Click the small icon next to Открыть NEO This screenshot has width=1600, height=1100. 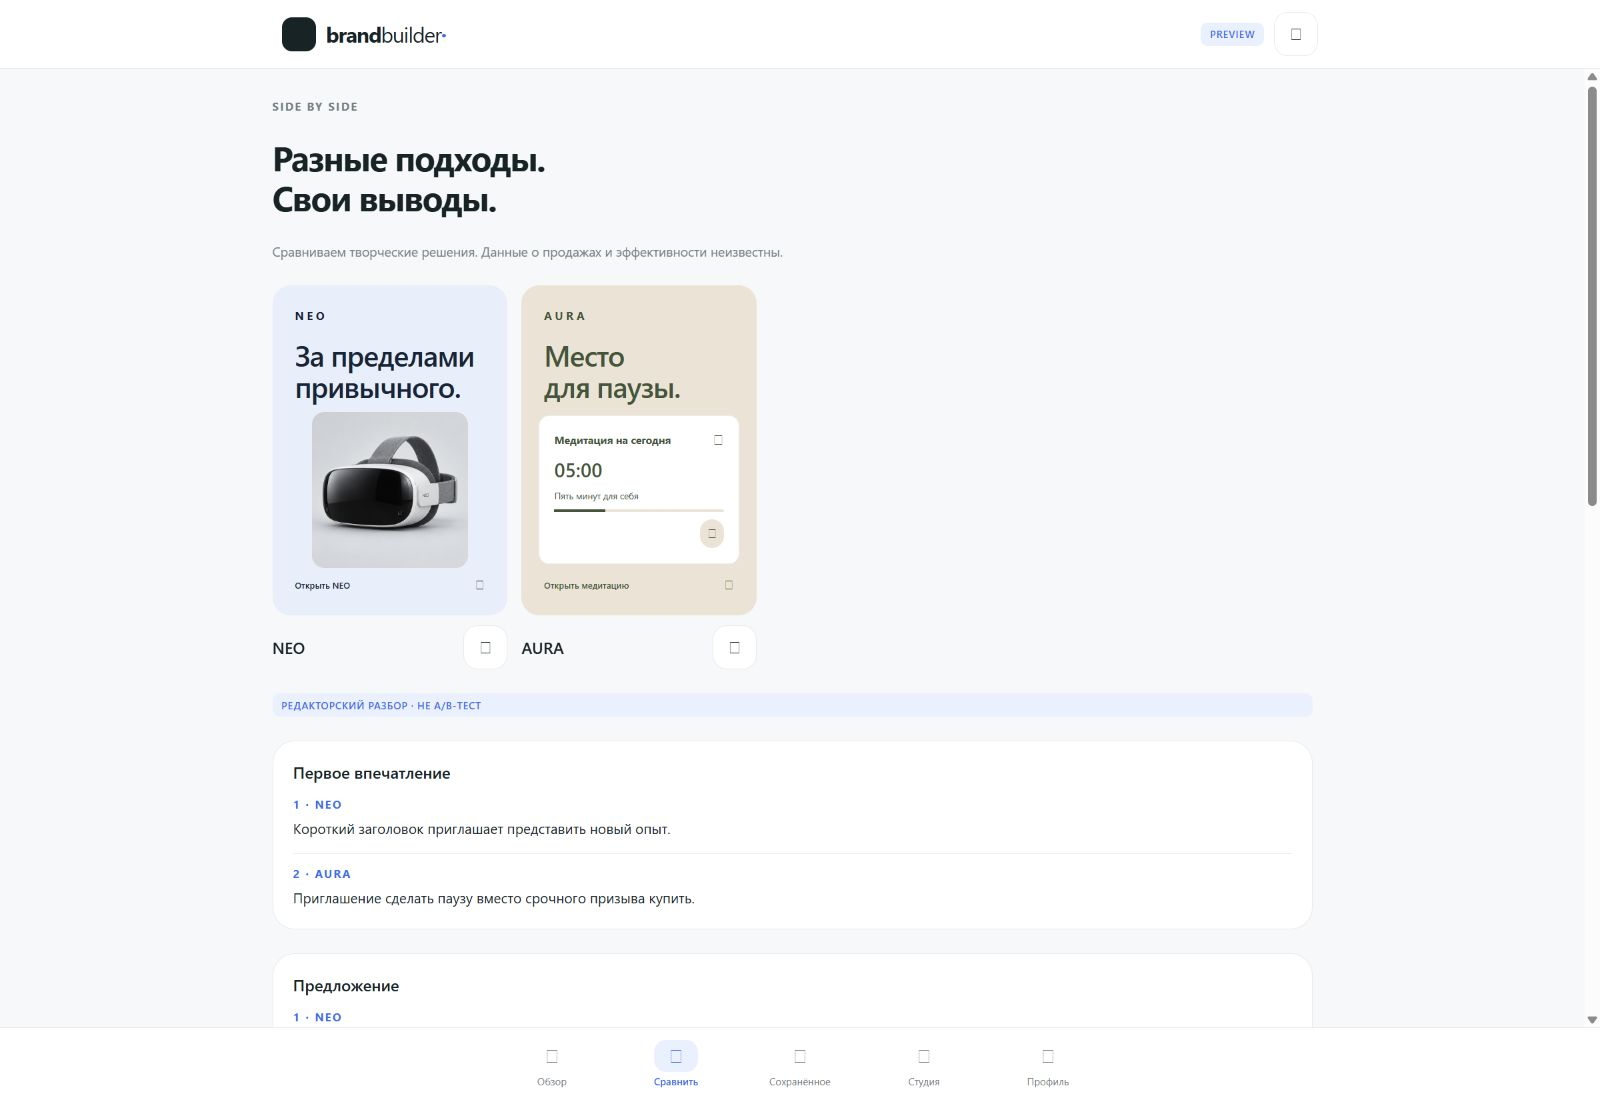[480, 585]
